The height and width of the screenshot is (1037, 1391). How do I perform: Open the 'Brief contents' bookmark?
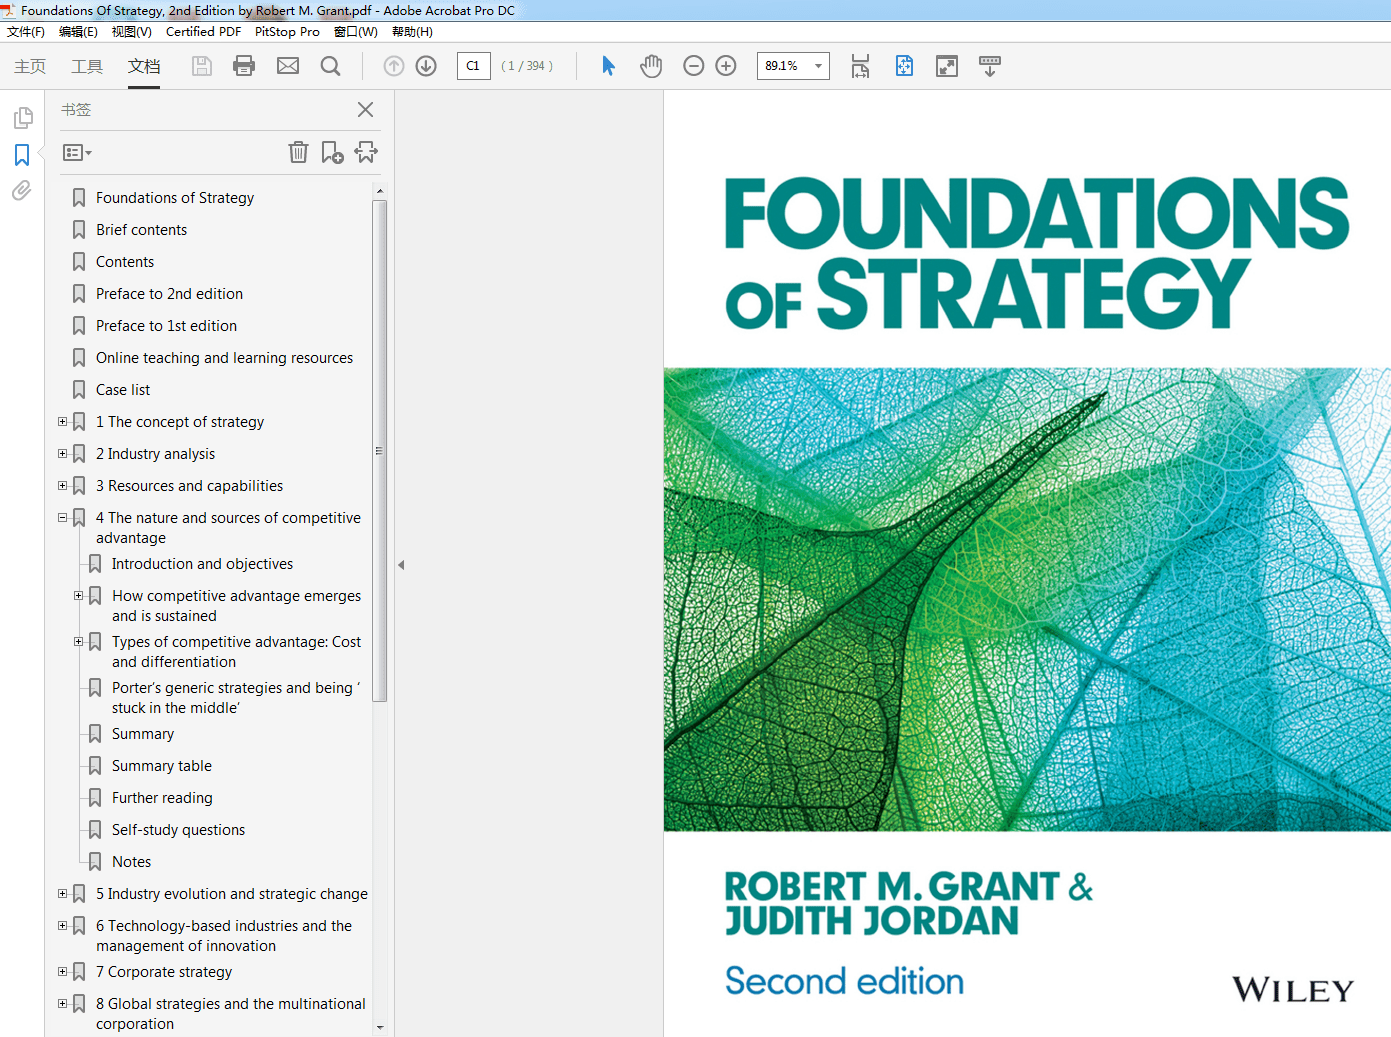141,230
